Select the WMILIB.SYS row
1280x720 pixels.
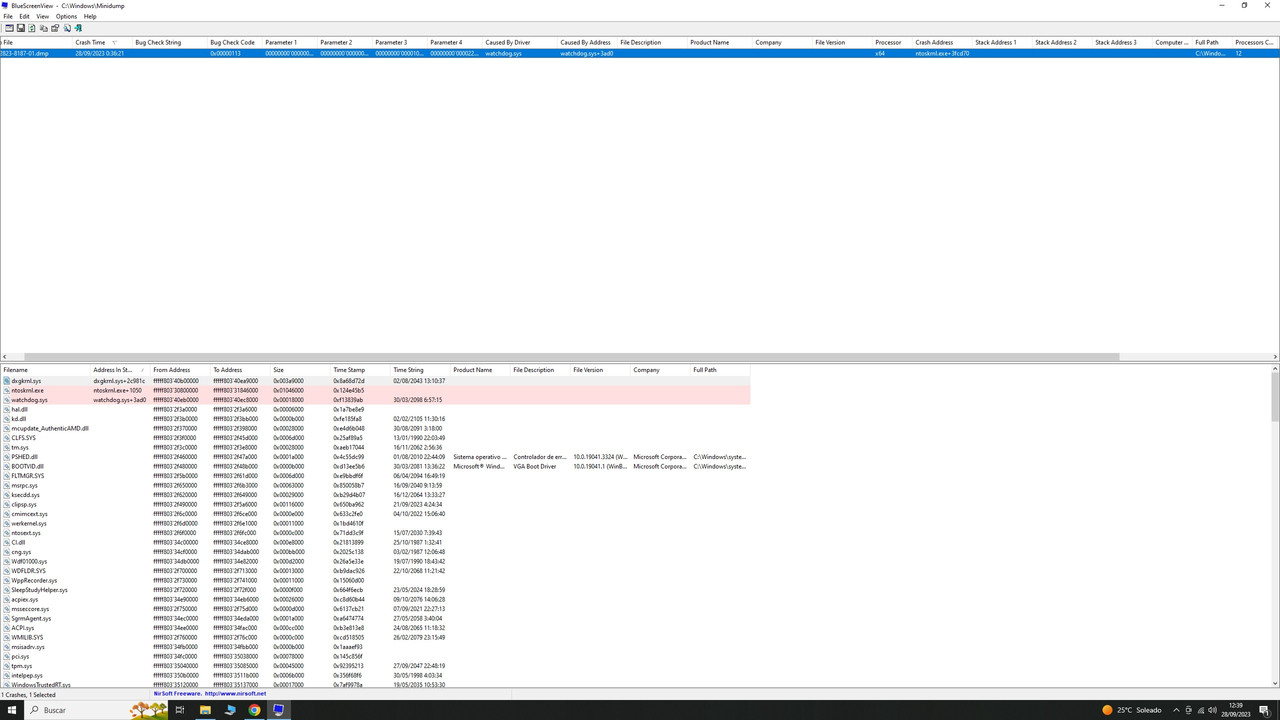(x=375, y=637)
